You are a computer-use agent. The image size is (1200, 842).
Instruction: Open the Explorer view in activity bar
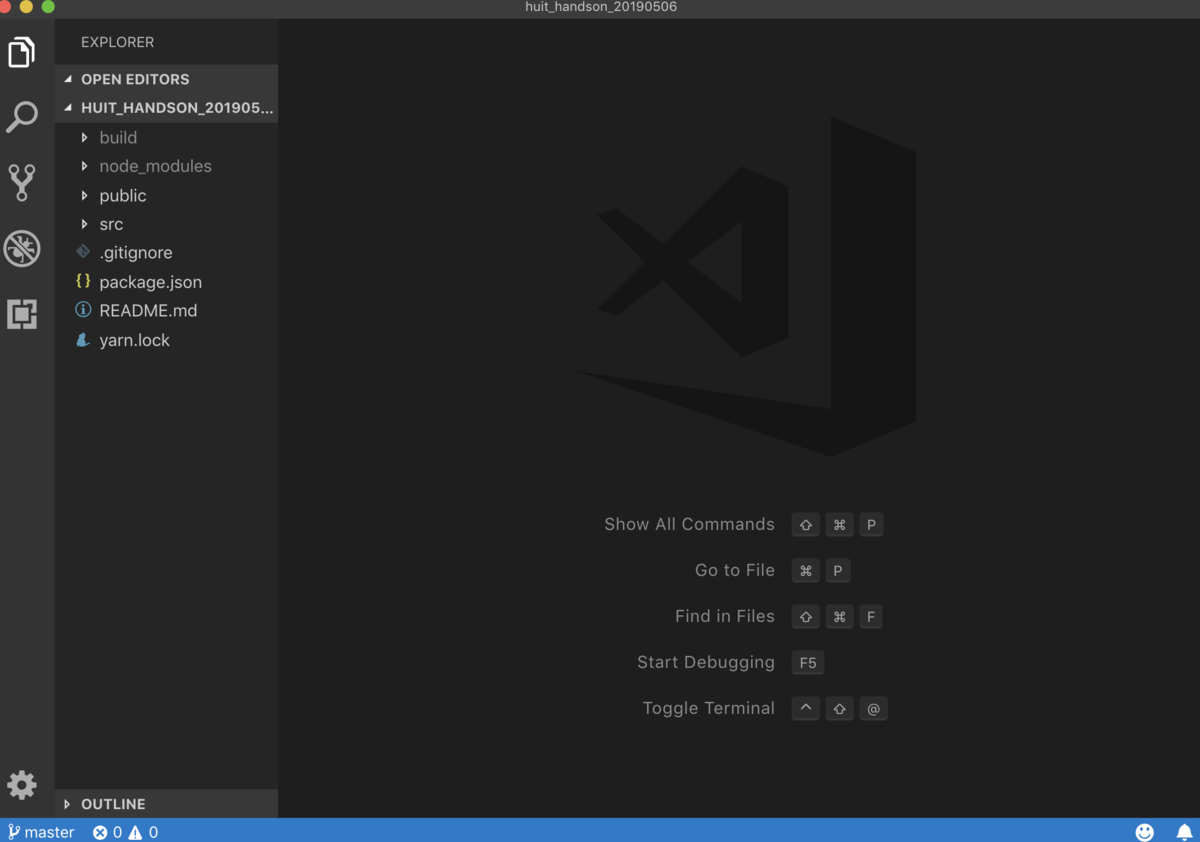[22, 52]
